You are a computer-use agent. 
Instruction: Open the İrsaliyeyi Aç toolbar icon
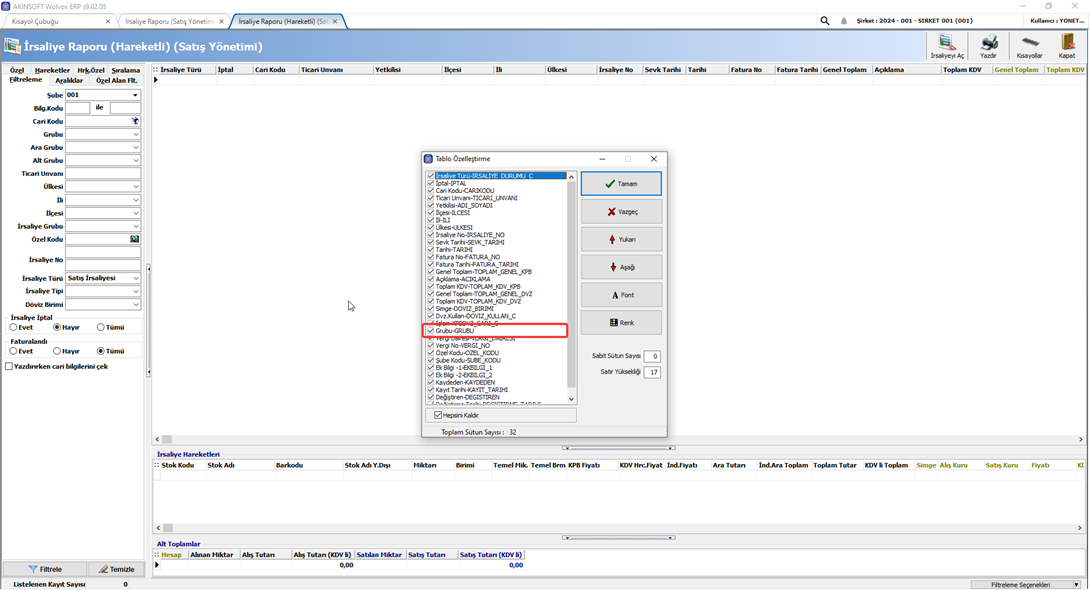pos(947,46)
